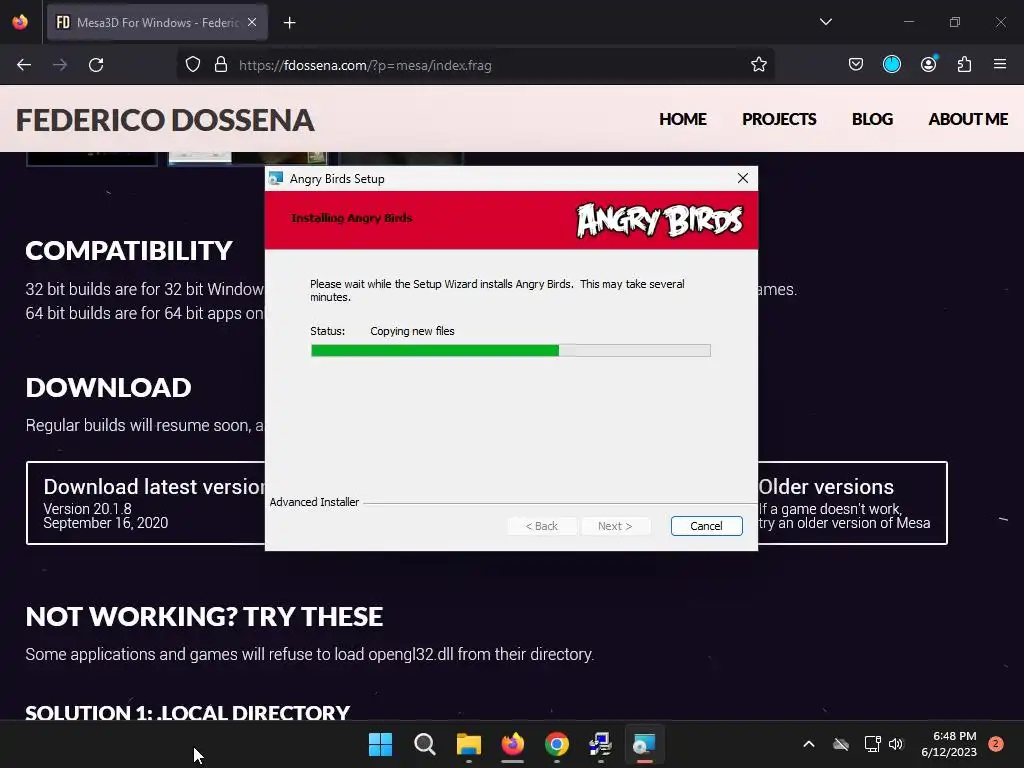This screenshot has height=768, width=1024.
Task: Open the volume speaker tray icon
Action: (896, 744)
